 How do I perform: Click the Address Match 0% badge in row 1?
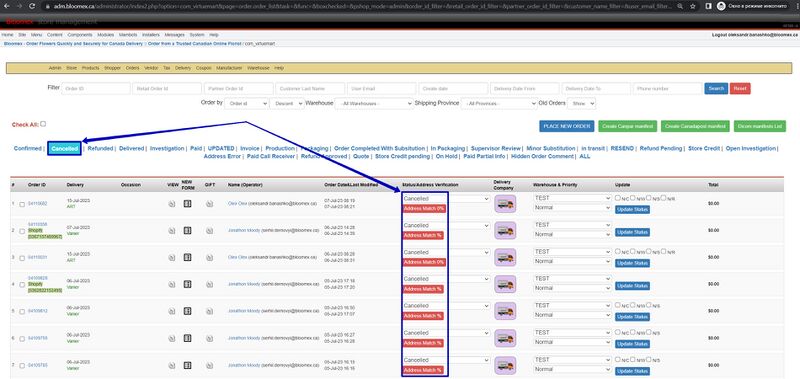click(x=423, y=208)
